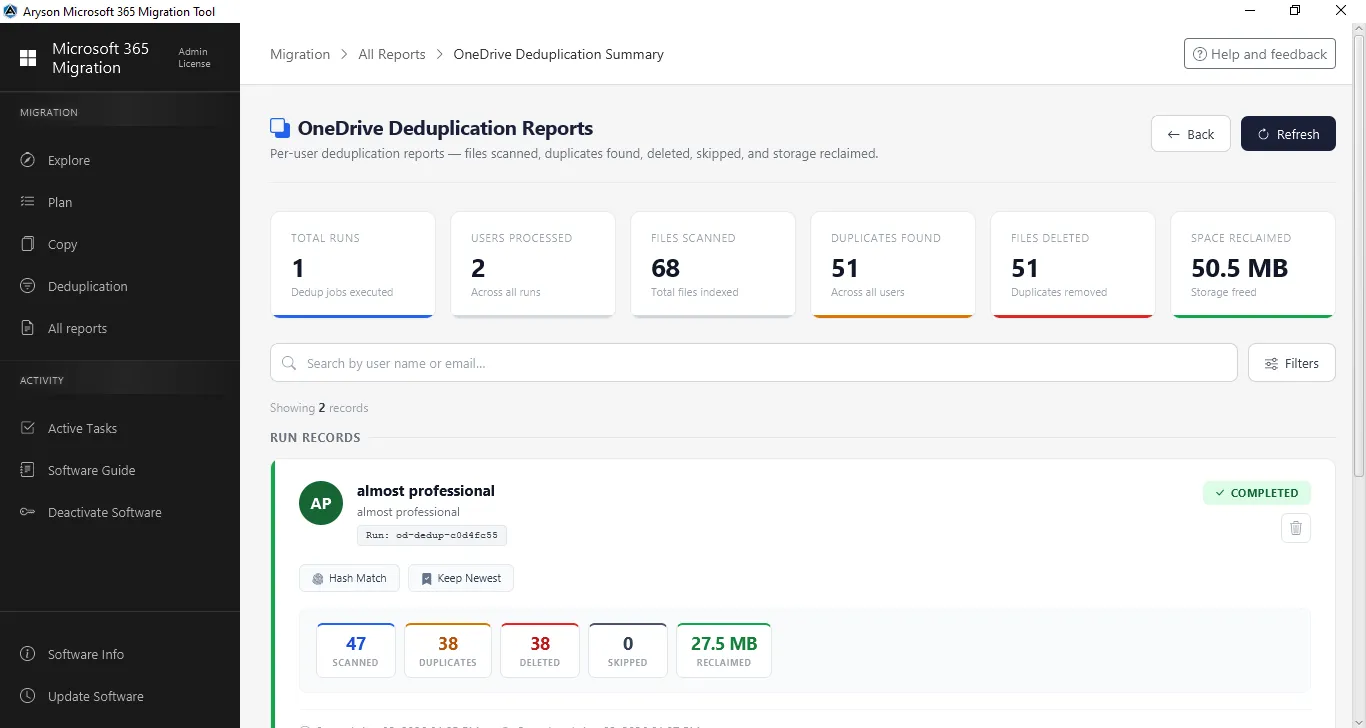Image resolution: width=1366 pixels, height=728 pixels.
Task: Click the almost professional user name heading
Action: pos(426,491)
